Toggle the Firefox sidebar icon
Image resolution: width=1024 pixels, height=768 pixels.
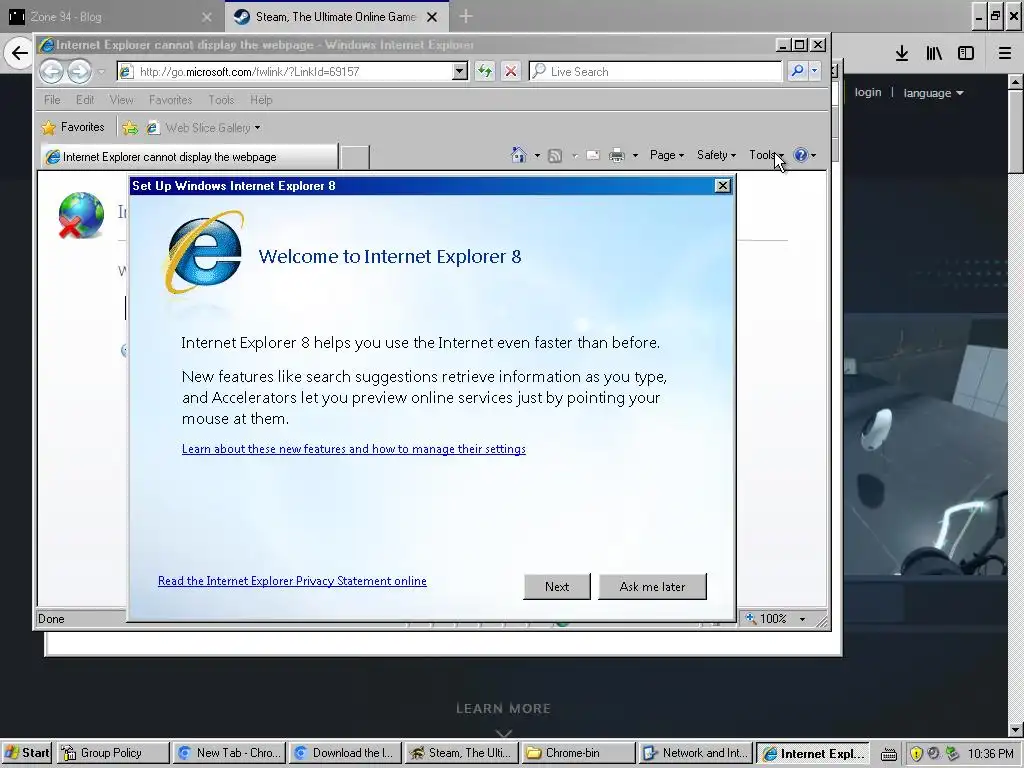966,54
